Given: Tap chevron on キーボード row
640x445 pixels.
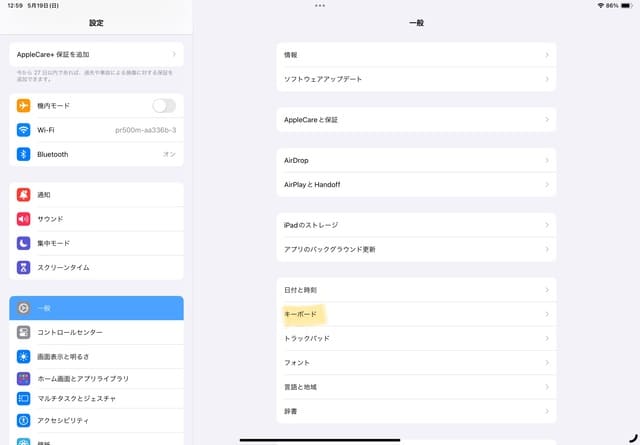Looking at the screenshot, I should (547, 314).
